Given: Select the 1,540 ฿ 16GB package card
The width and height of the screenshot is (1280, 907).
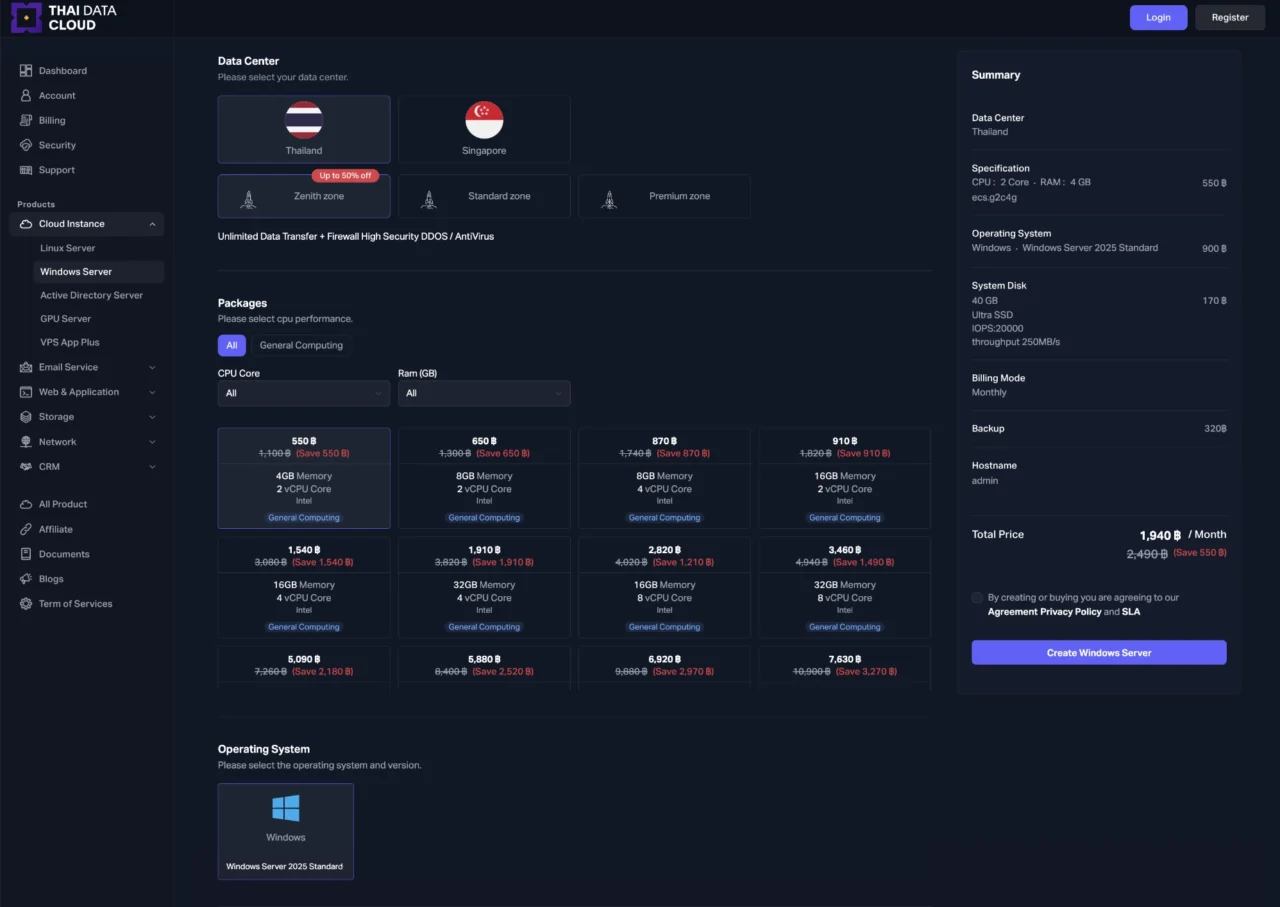Looking at the screenshot, I should click(x=304, y=587).
